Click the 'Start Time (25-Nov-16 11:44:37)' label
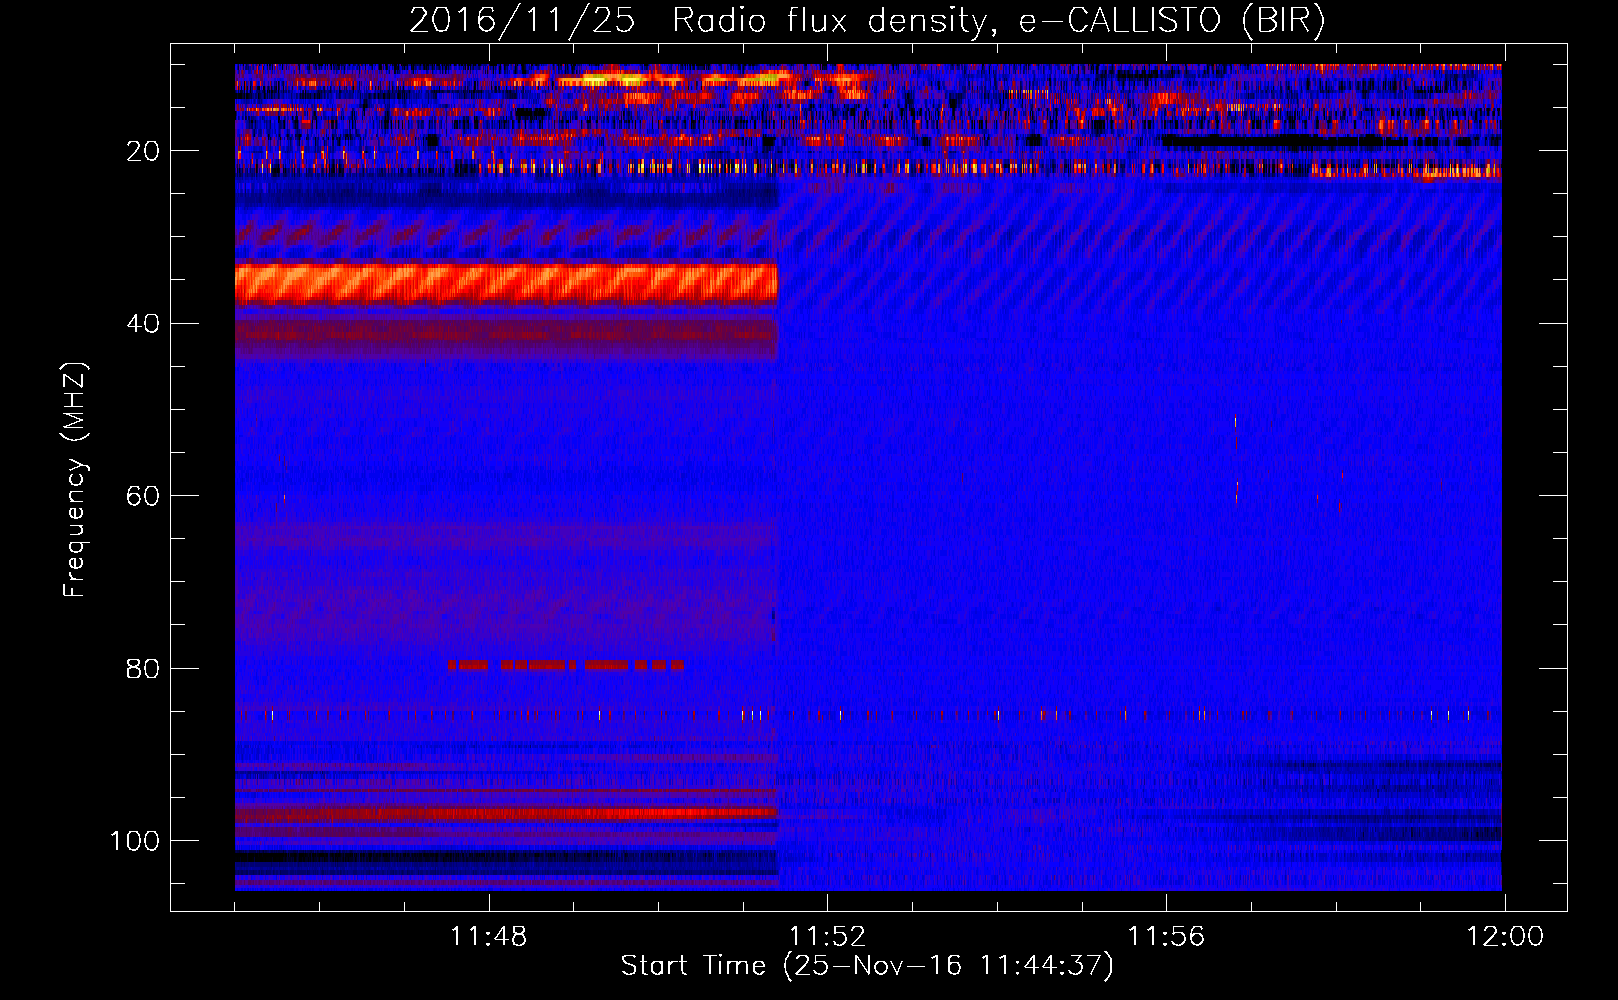This screenshot has width=1618, height=1000. pos(867,966)
